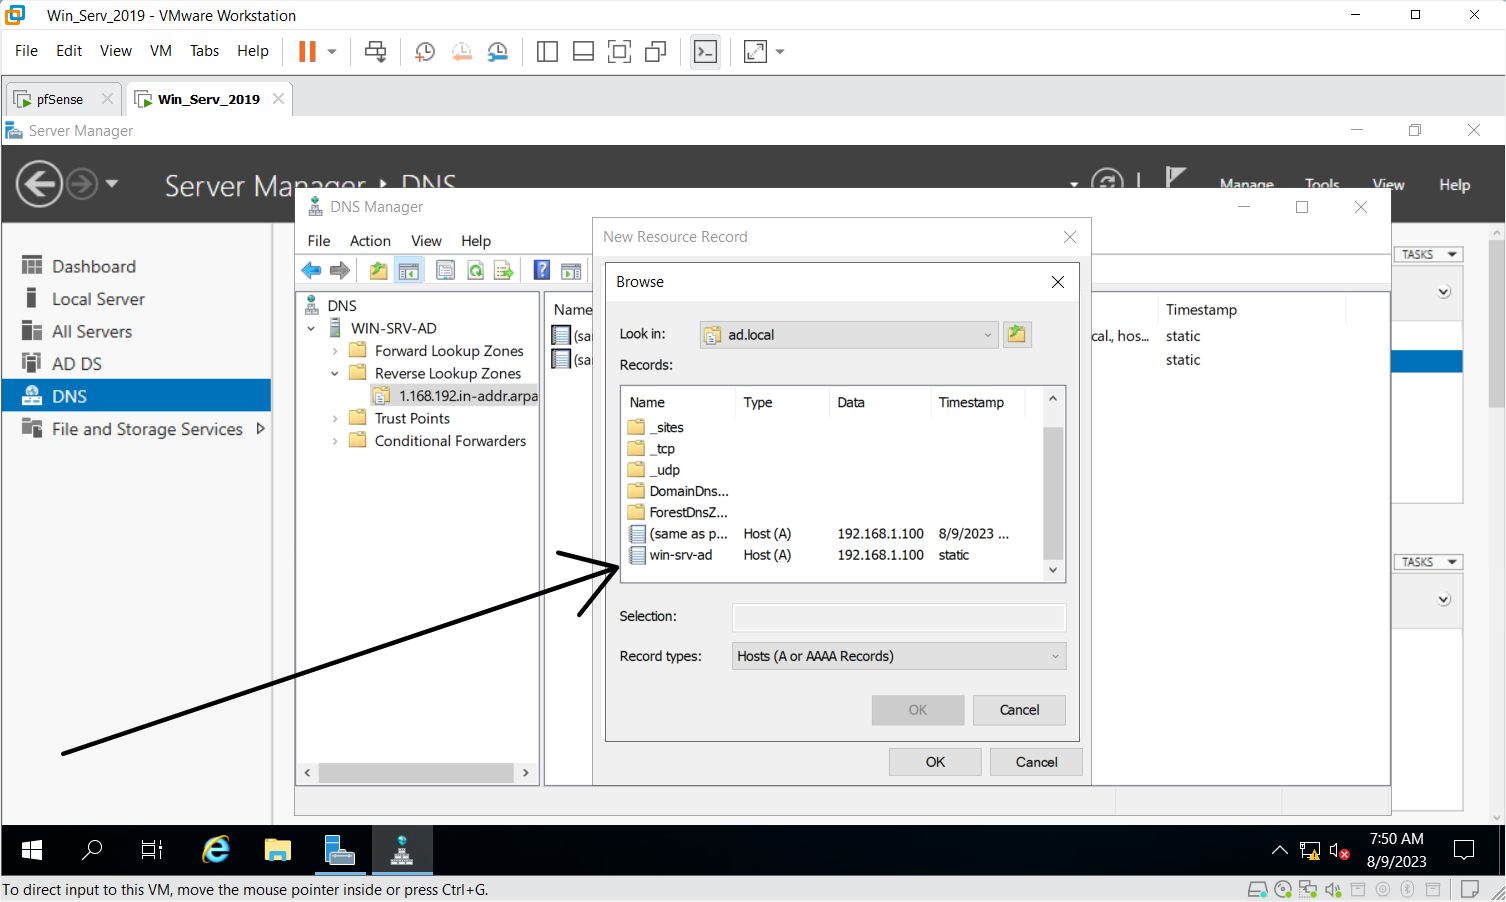
Task: Take a VM snapshot icon
Action: [425, 51]
